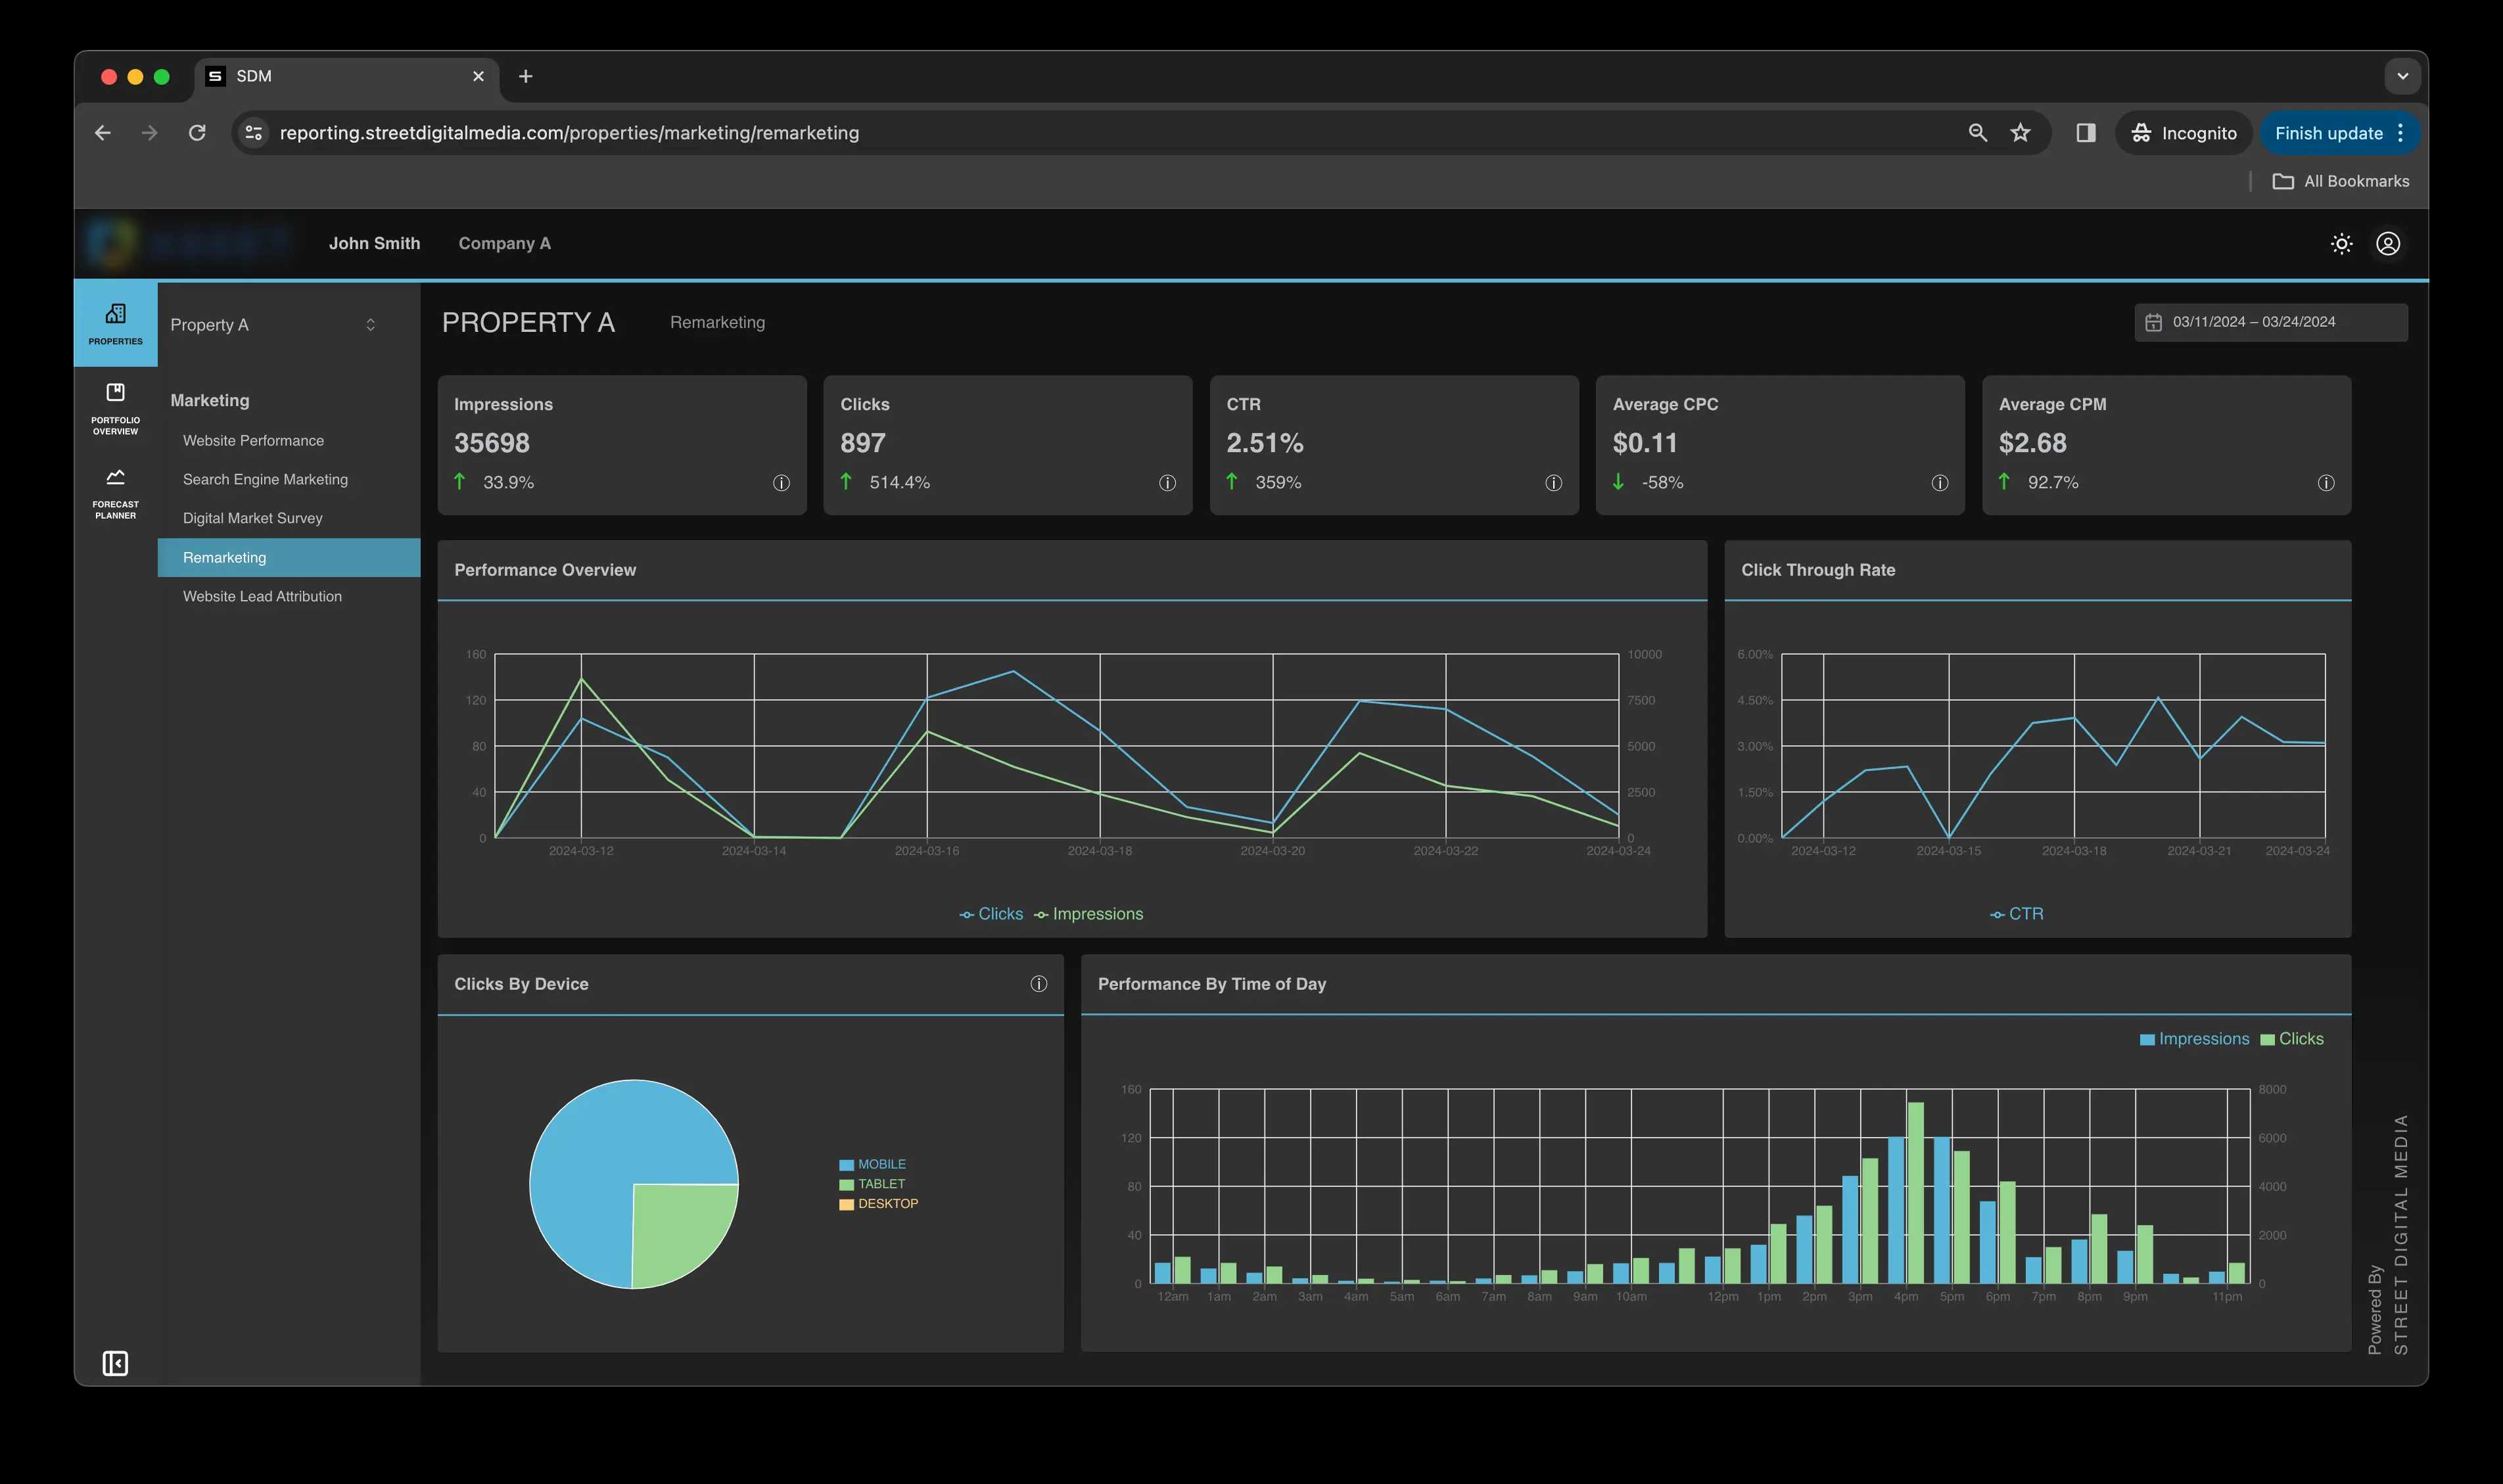This screenshot has width=2503, height=1484.
Task: Open a new browser tab
Action: (x=525, y=76)
